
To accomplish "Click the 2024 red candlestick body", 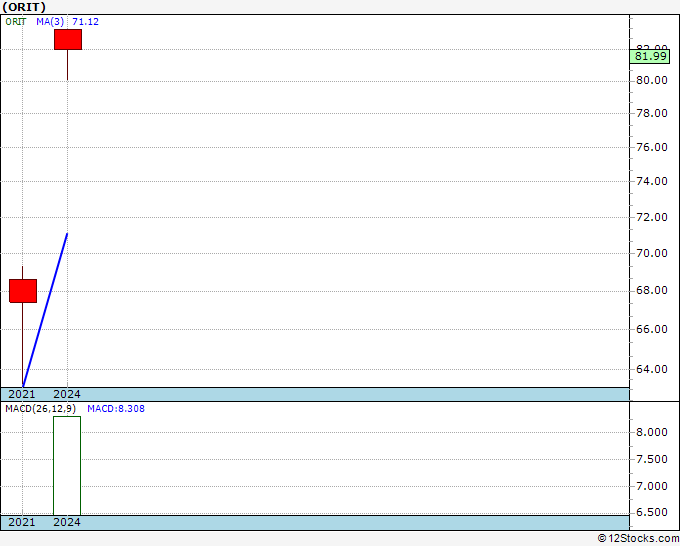I will click(x=68, y=39).
